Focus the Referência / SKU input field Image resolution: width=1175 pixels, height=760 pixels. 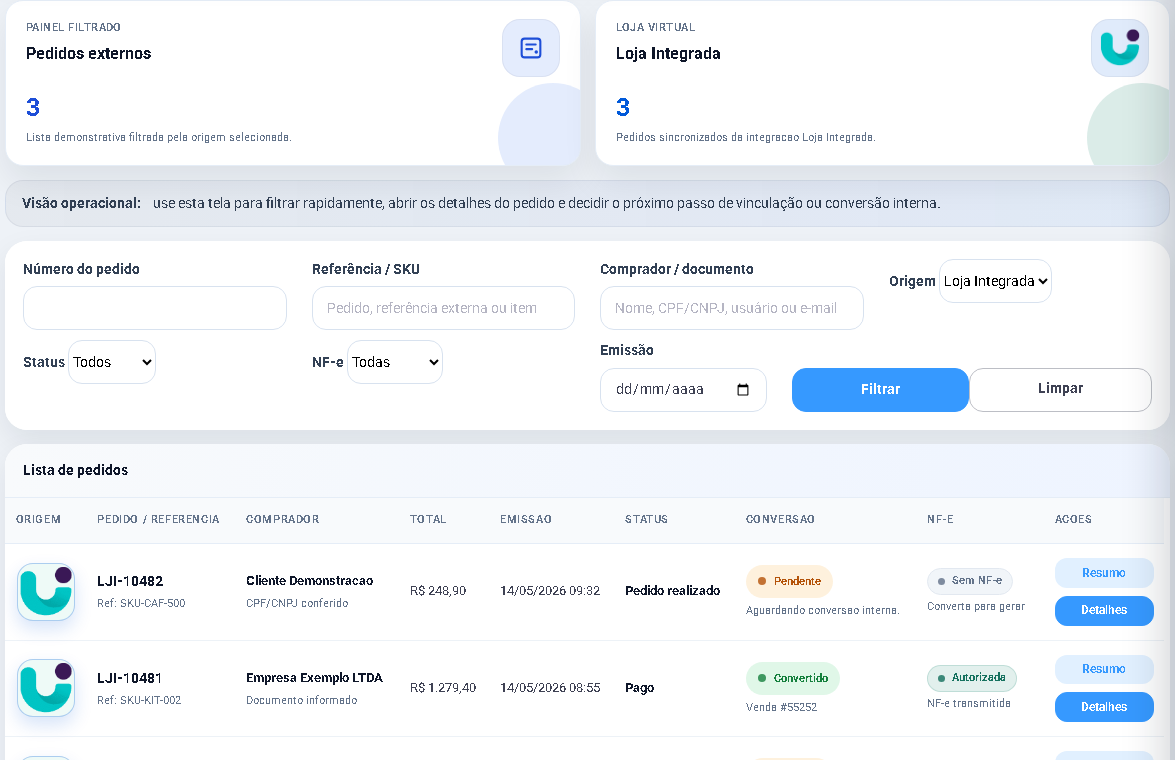443,308
